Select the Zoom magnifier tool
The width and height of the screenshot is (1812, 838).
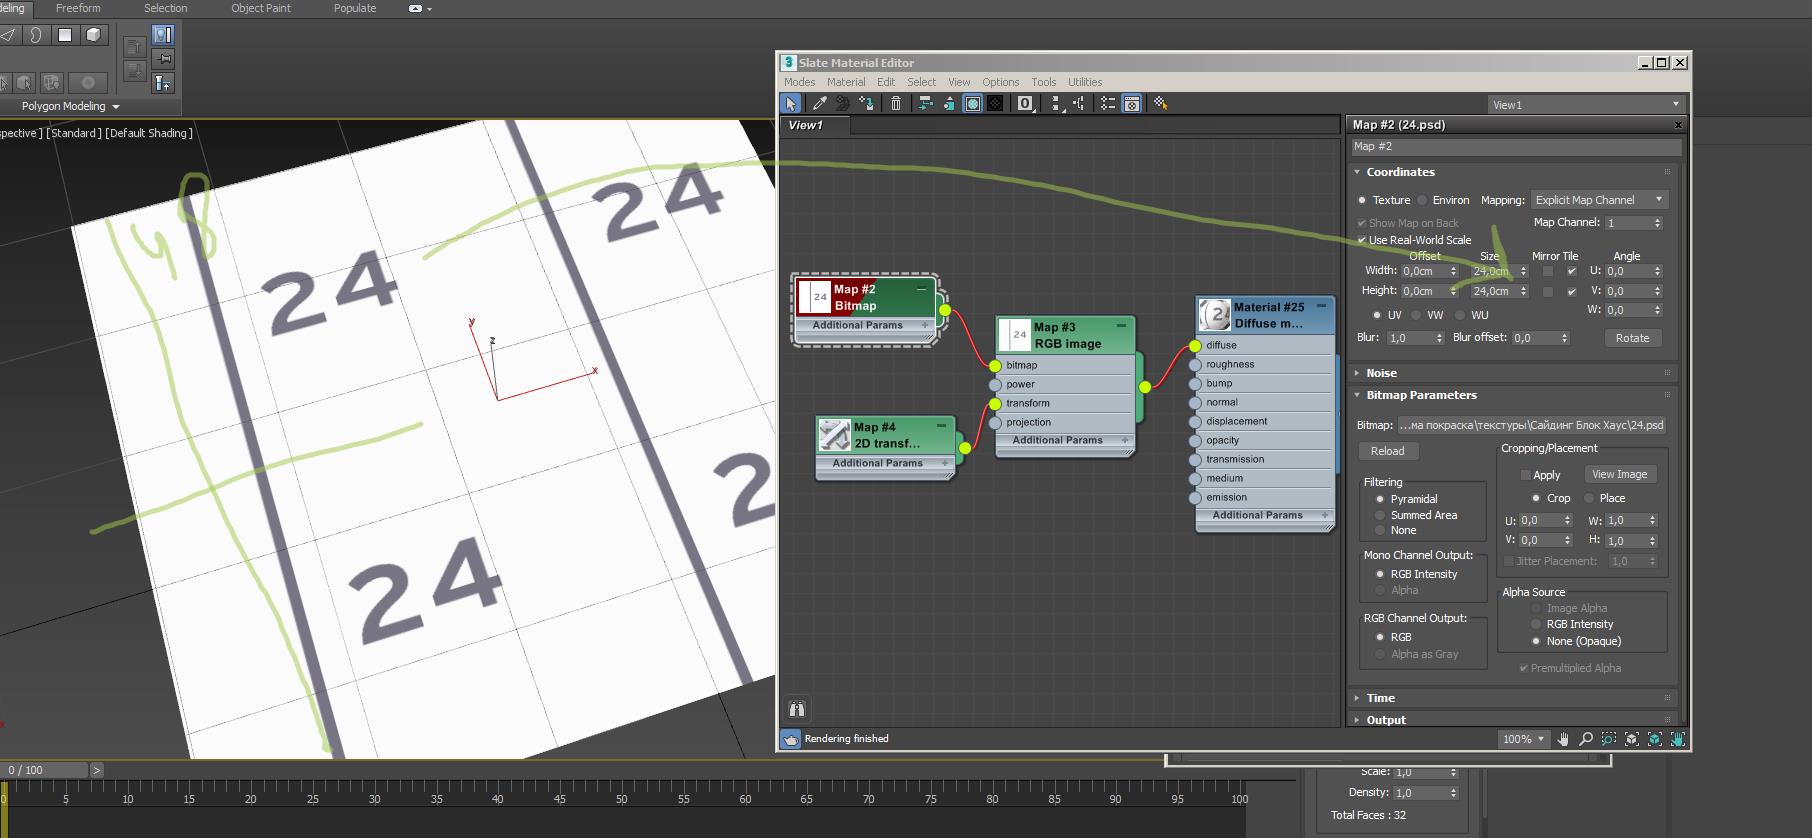coord(1586,739)
